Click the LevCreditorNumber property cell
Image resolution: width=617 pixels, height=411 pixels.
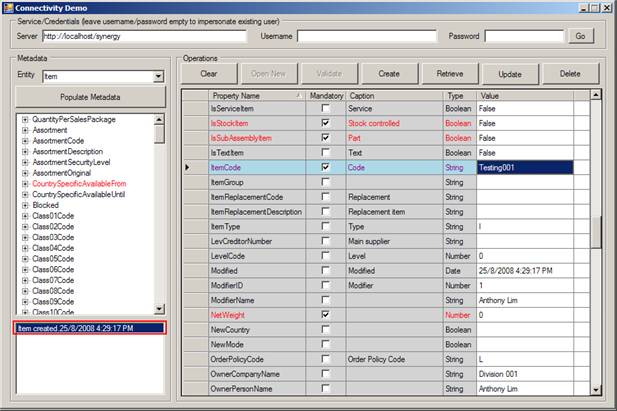[257, 241]
